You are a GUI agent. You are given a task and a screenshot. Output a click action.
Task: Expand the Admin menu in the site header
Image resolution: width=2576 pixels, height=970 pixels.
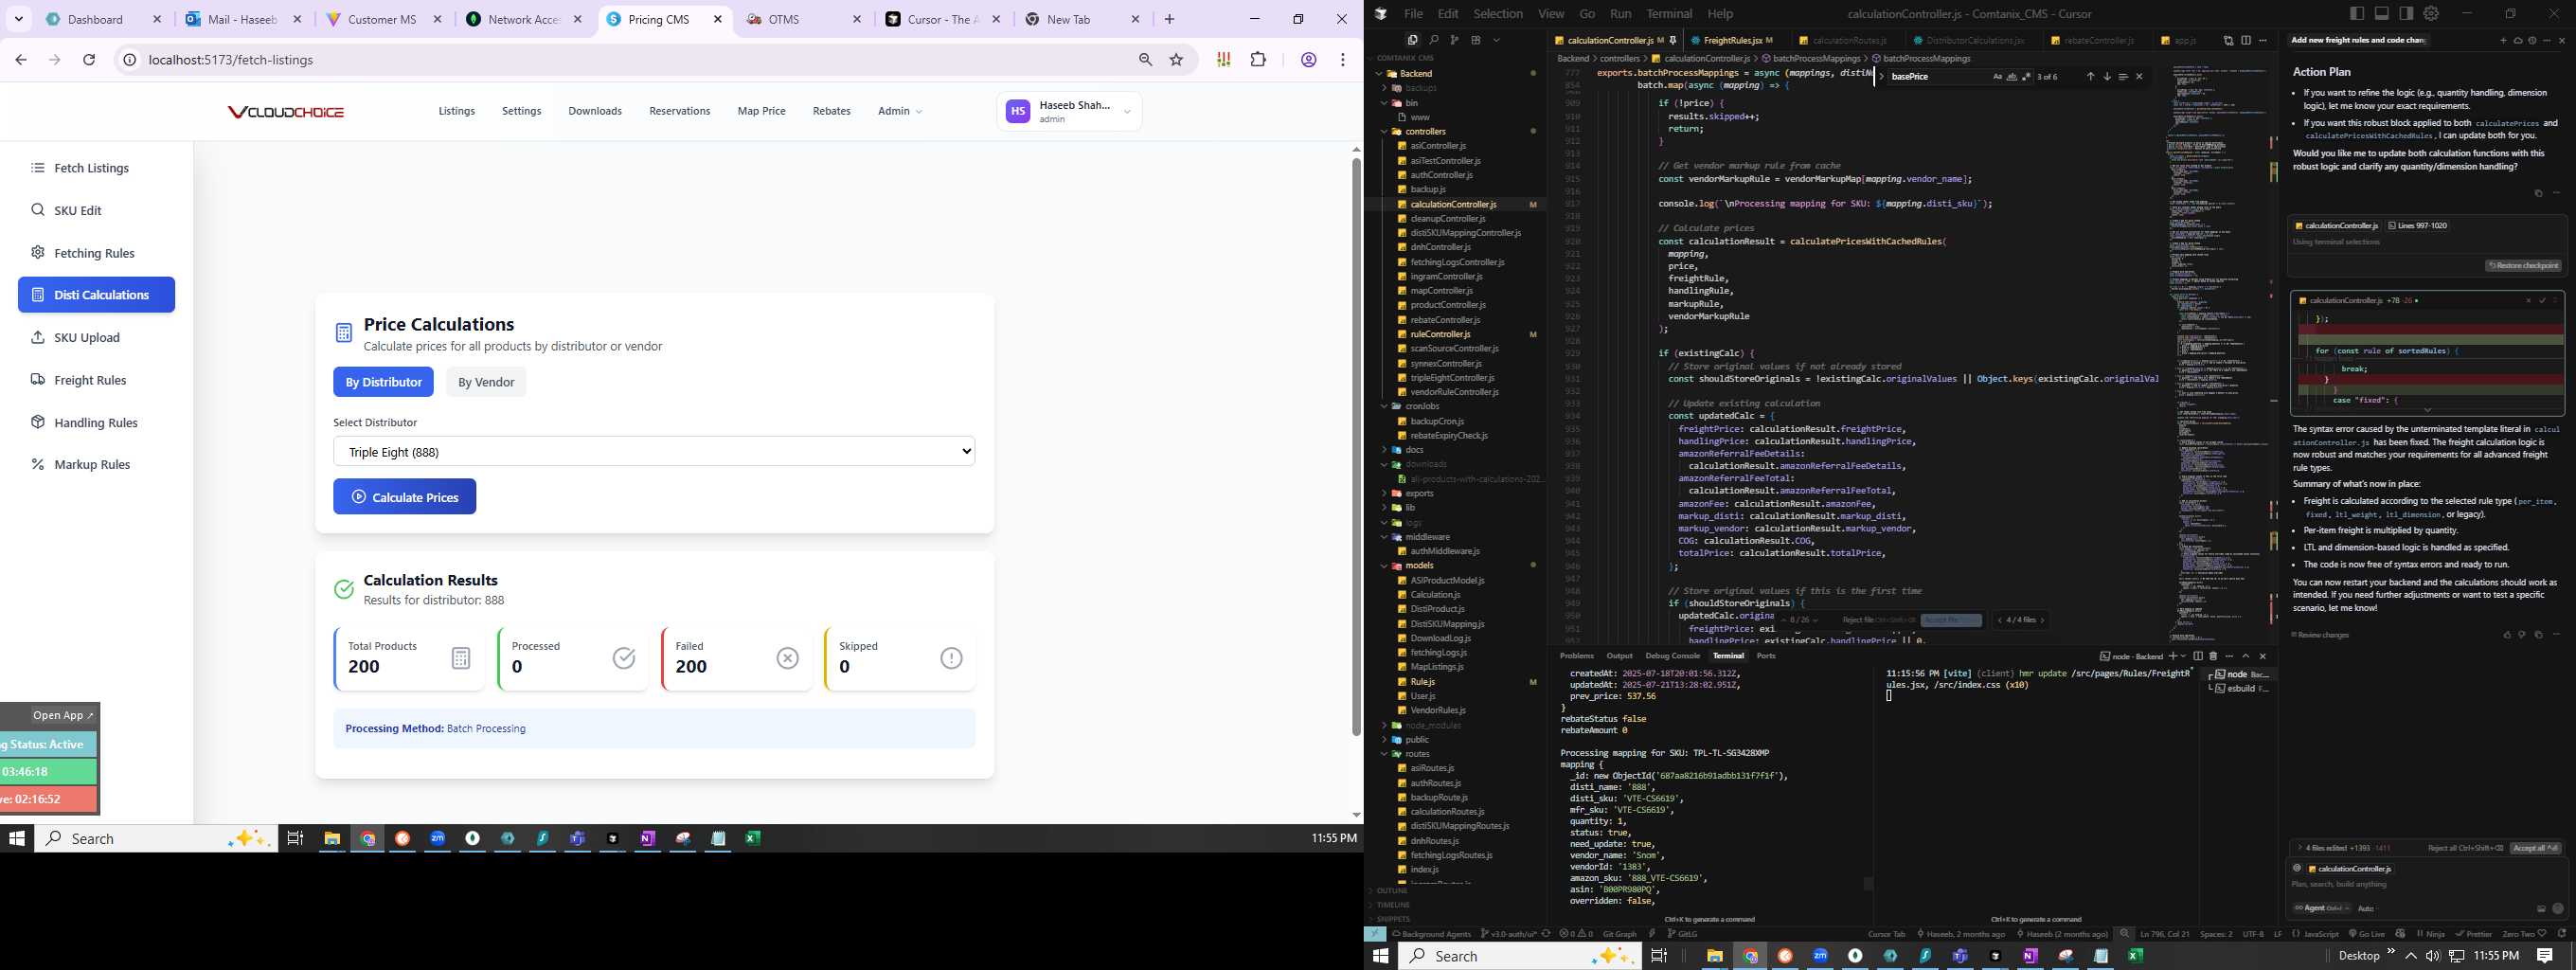900,111
